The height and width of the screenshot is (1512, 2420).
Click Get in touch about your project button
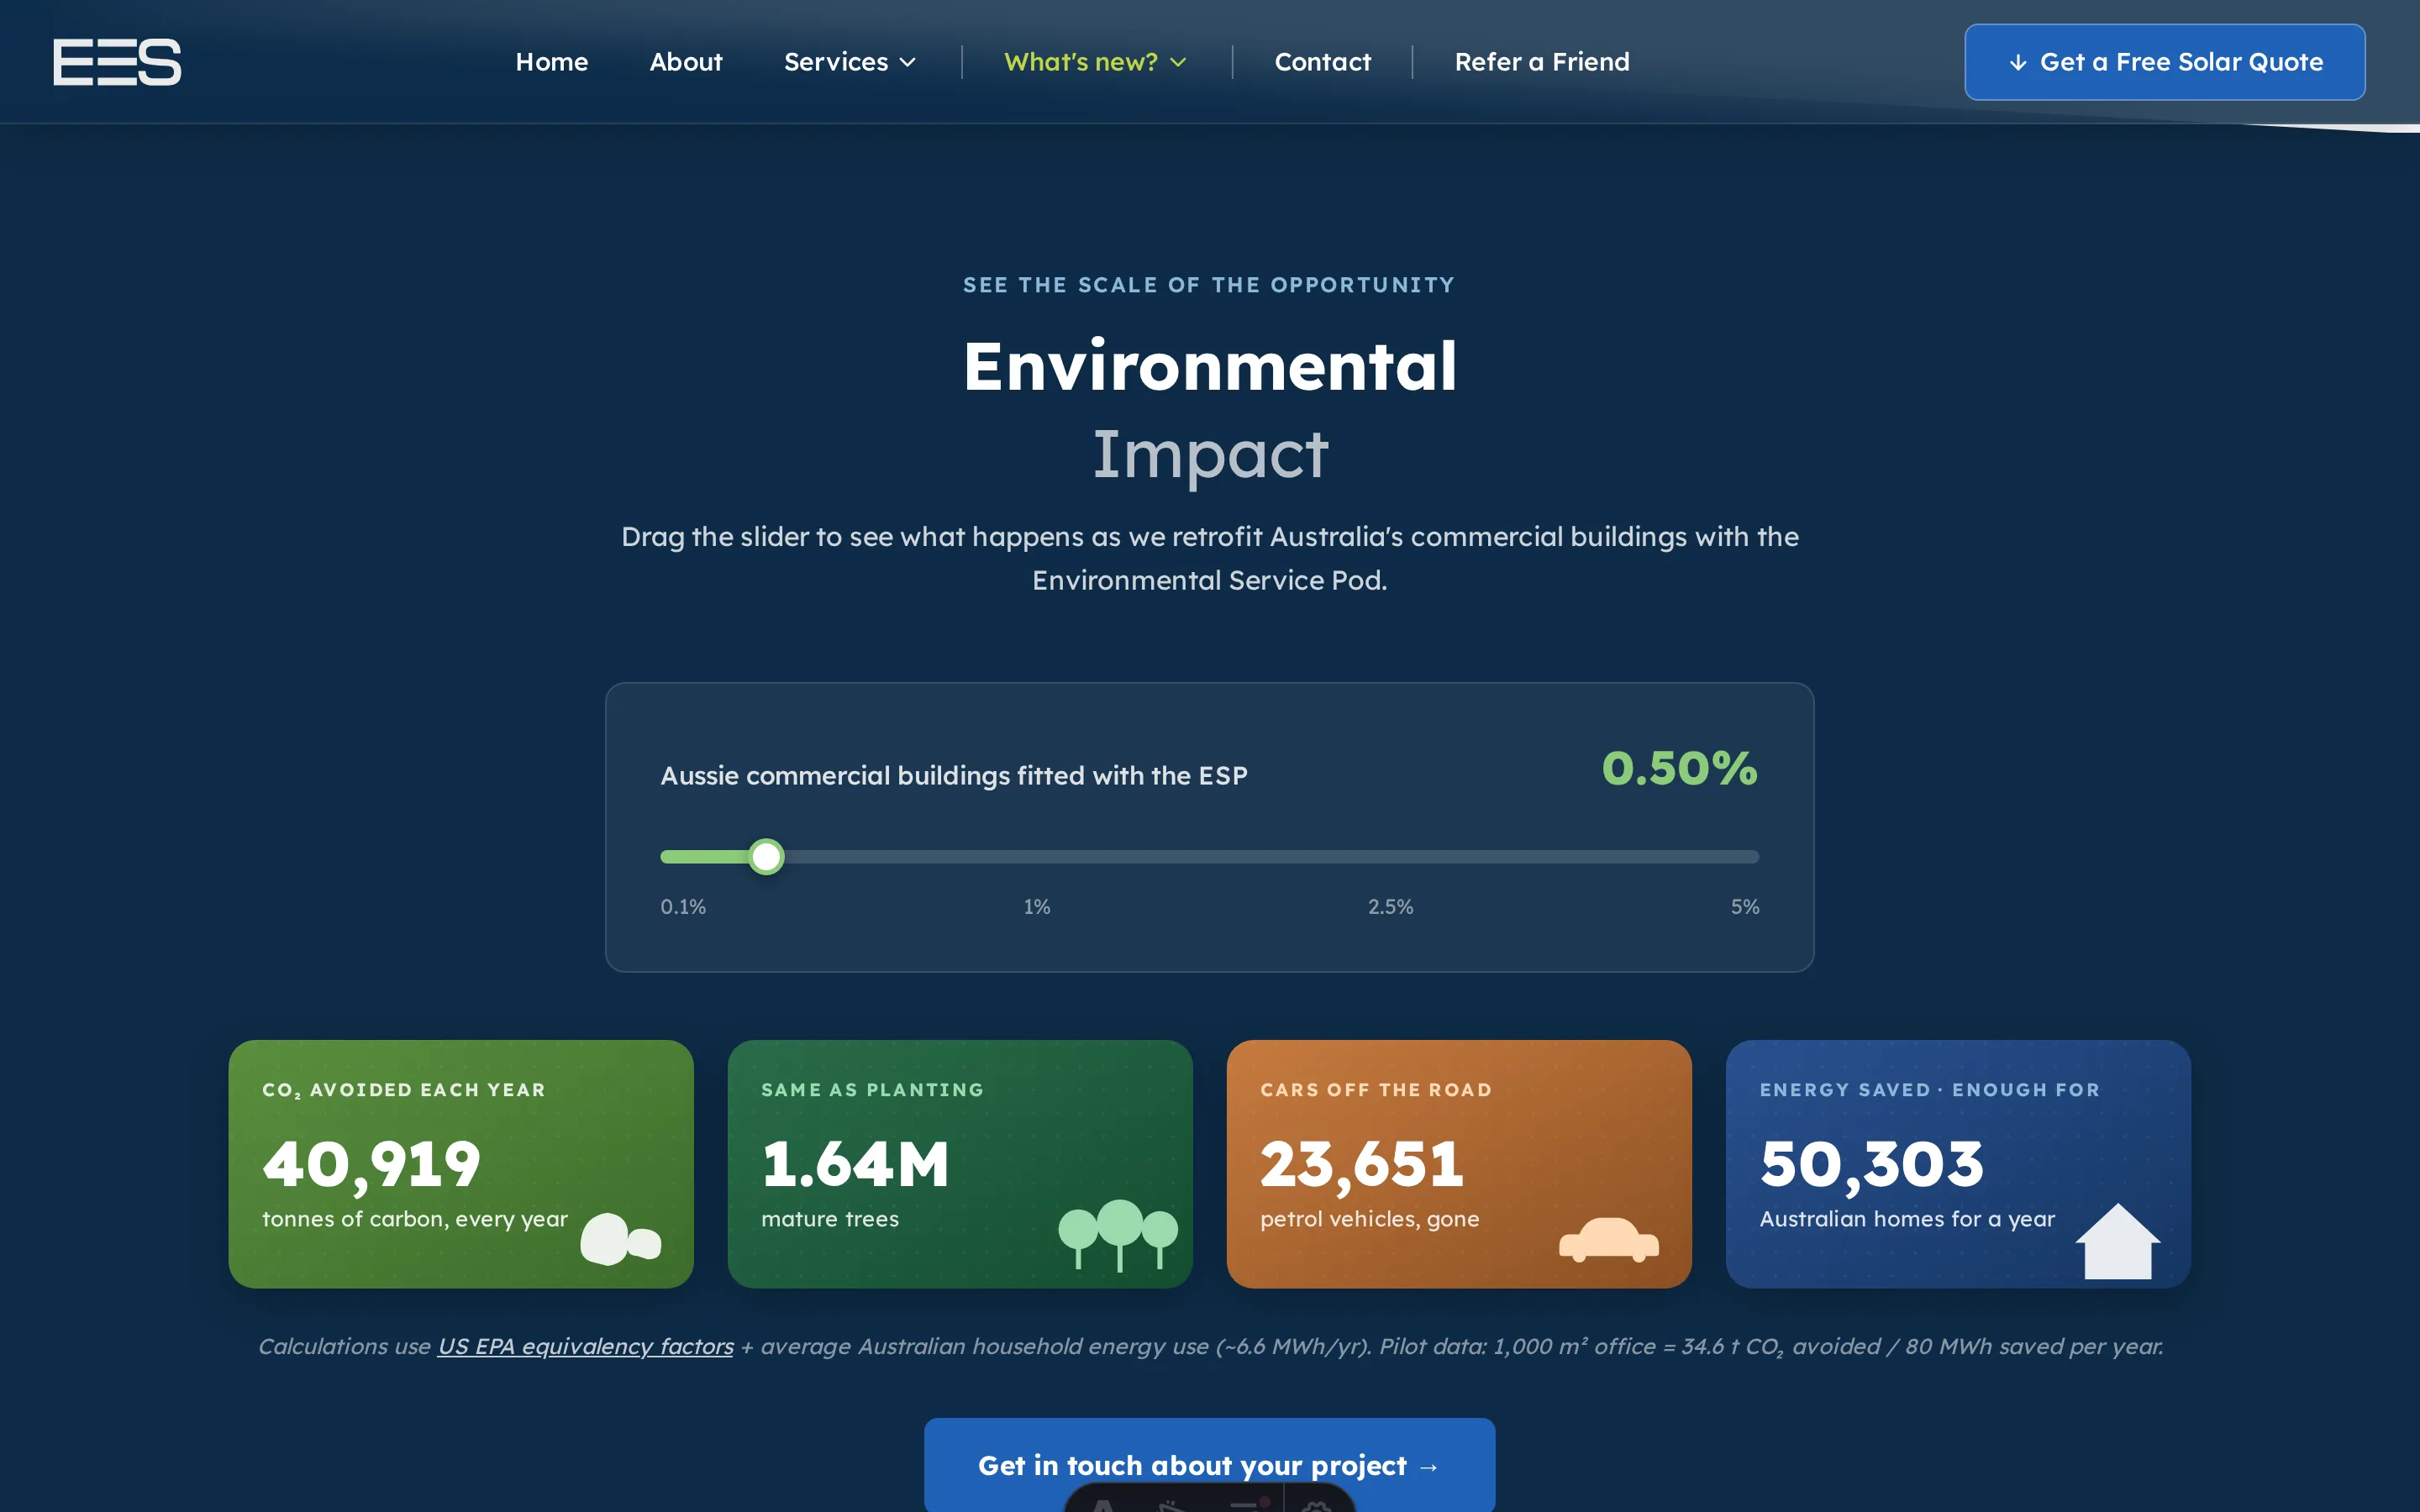click(1209, 1465)
